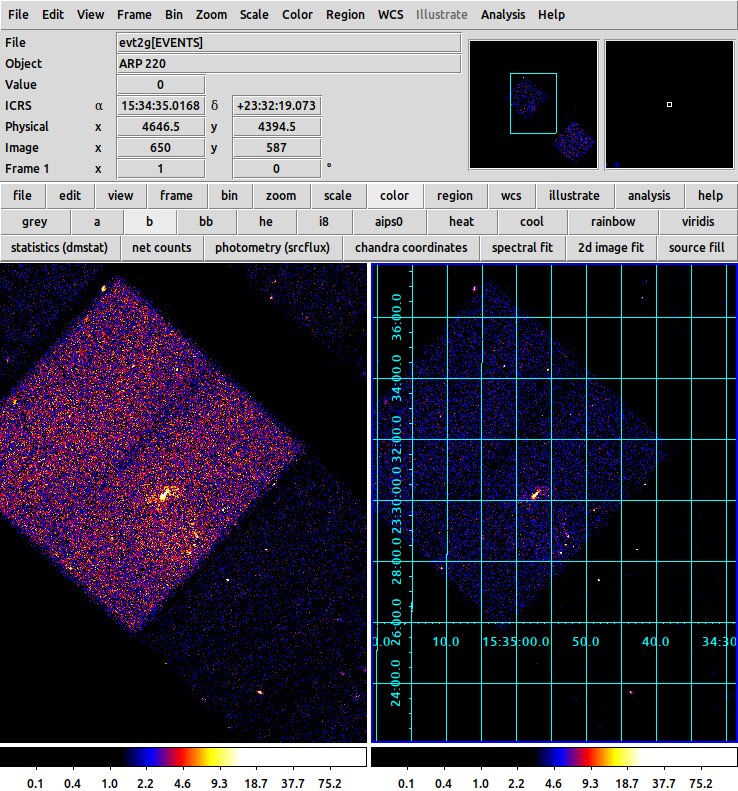Run net counts analysis

coord(161,248)
